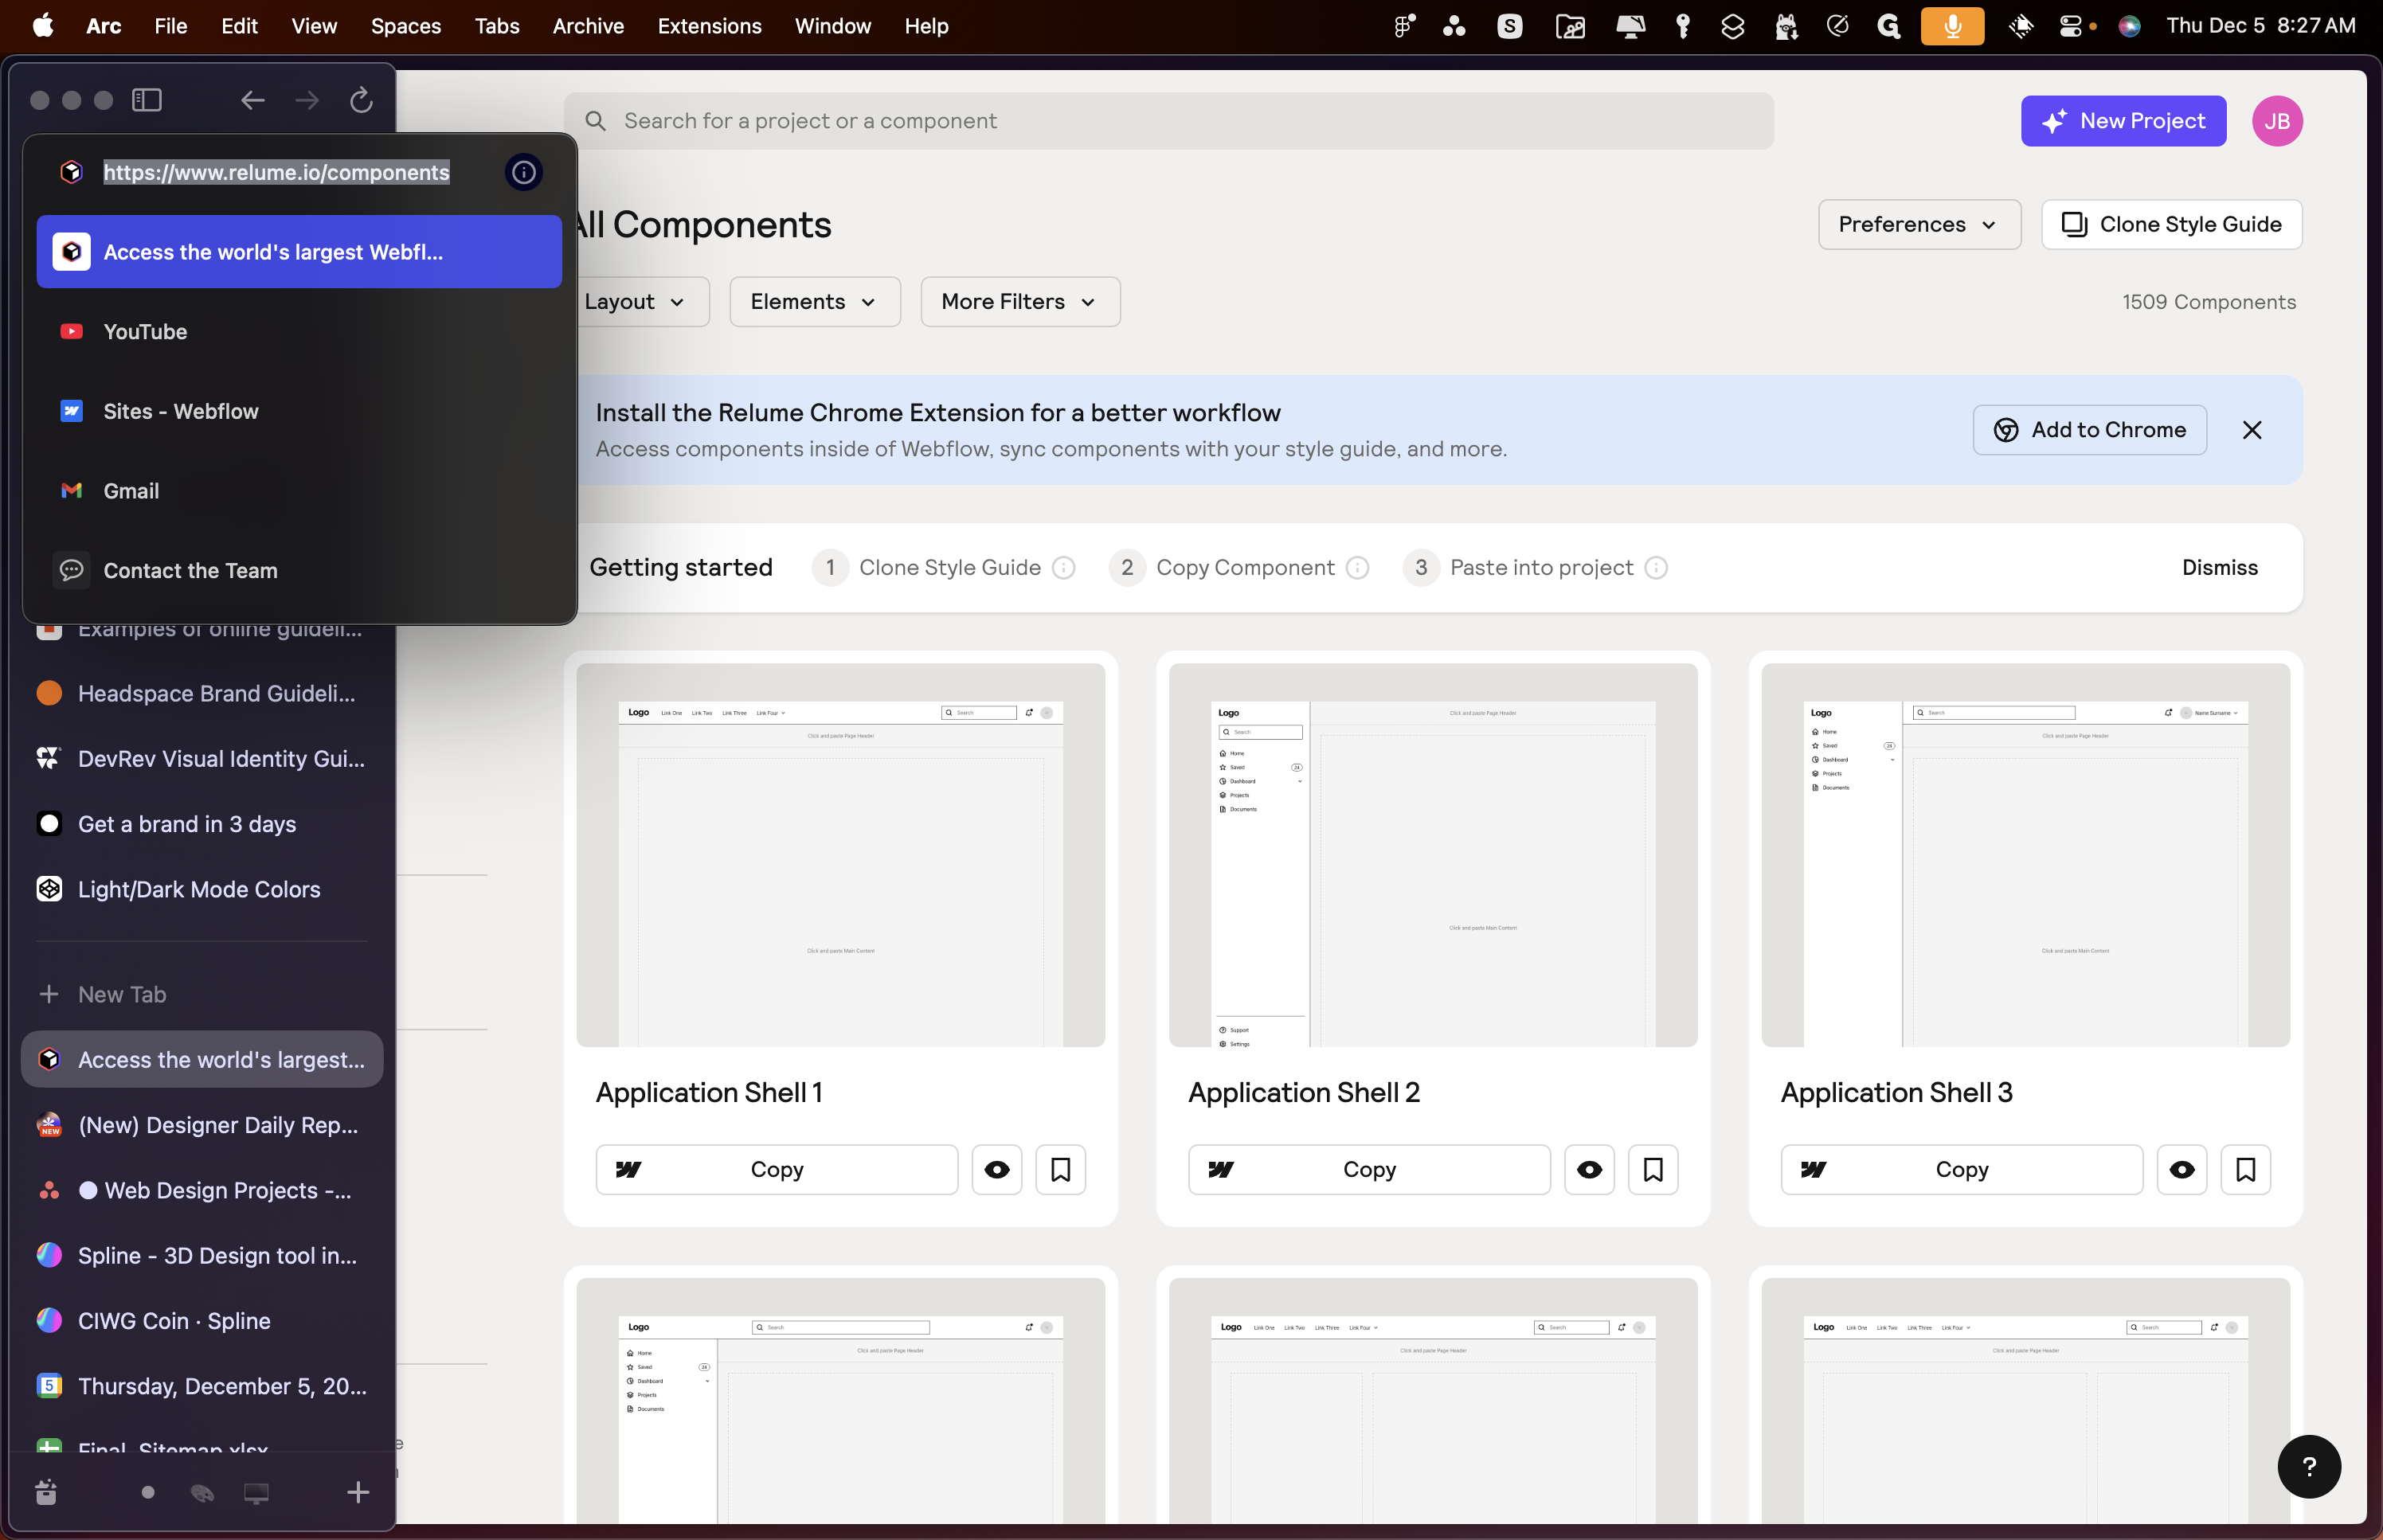Switch to DevRev Visual Identity tab
Screen dimensions: 2383x1540
202,758
